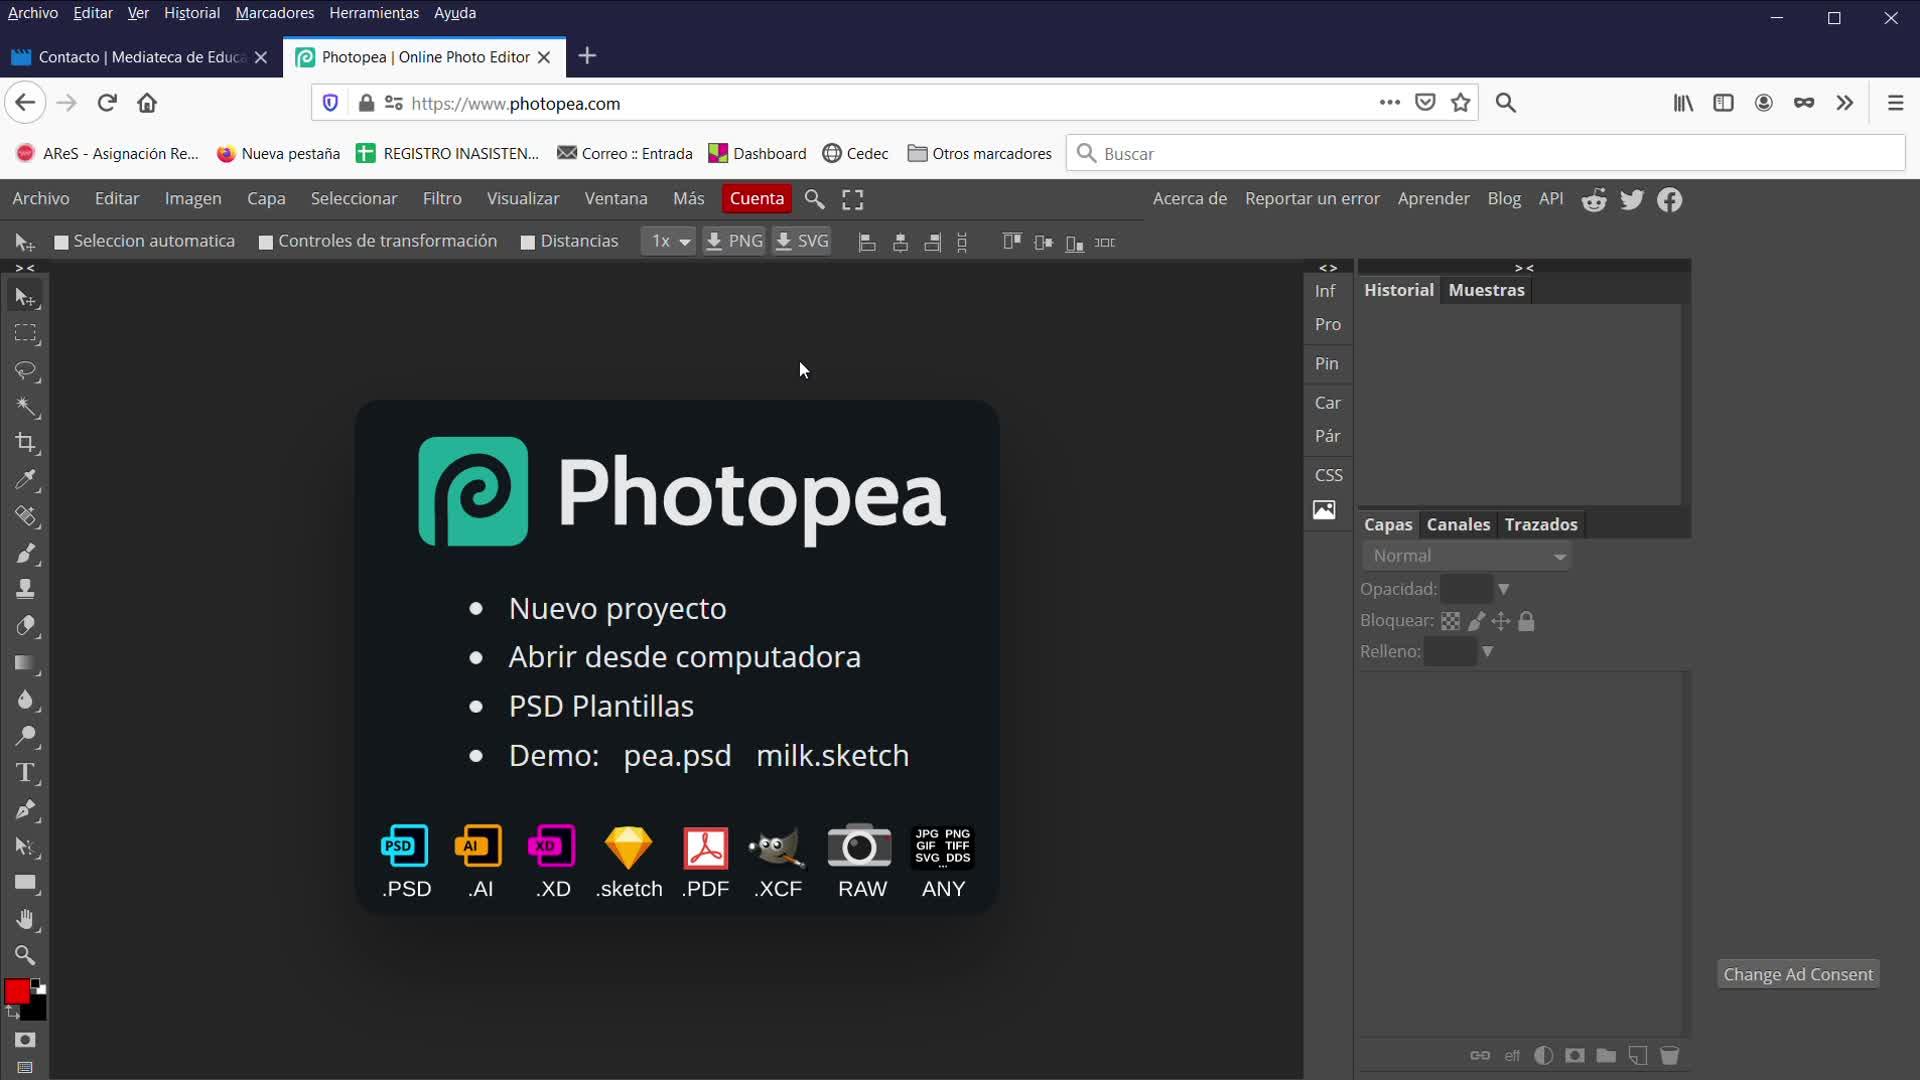Select the Crop tool
Viewport: 1920px width, 1080px height.
(26, 443)
